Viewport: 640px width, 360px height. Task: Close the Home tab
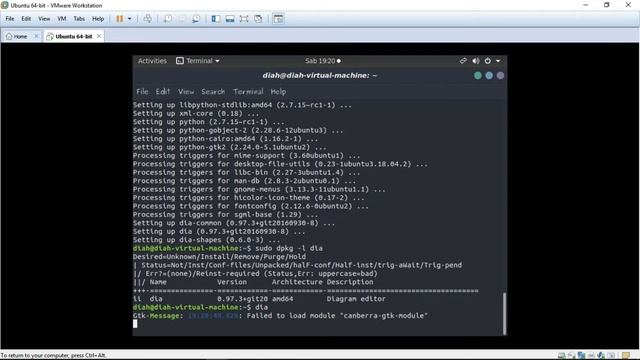[x=36, y=36]
